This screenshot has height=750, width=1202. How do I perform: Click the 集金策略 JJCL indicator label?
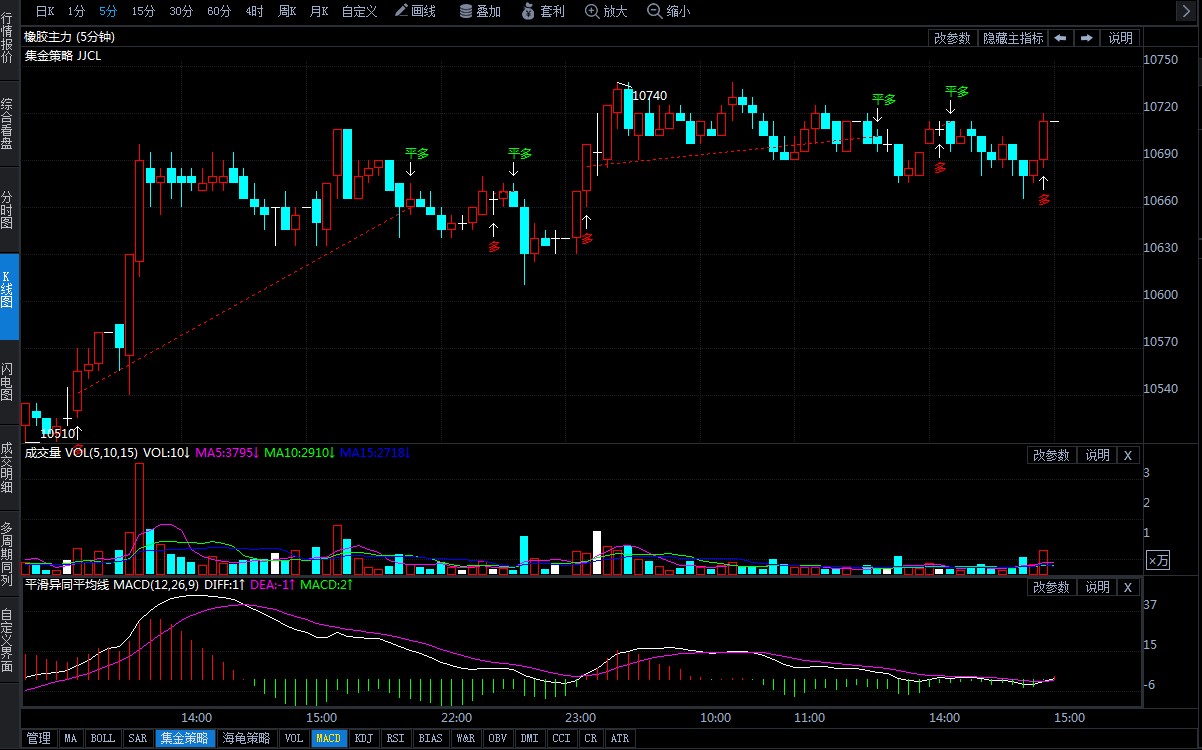[x=63, y=56]
